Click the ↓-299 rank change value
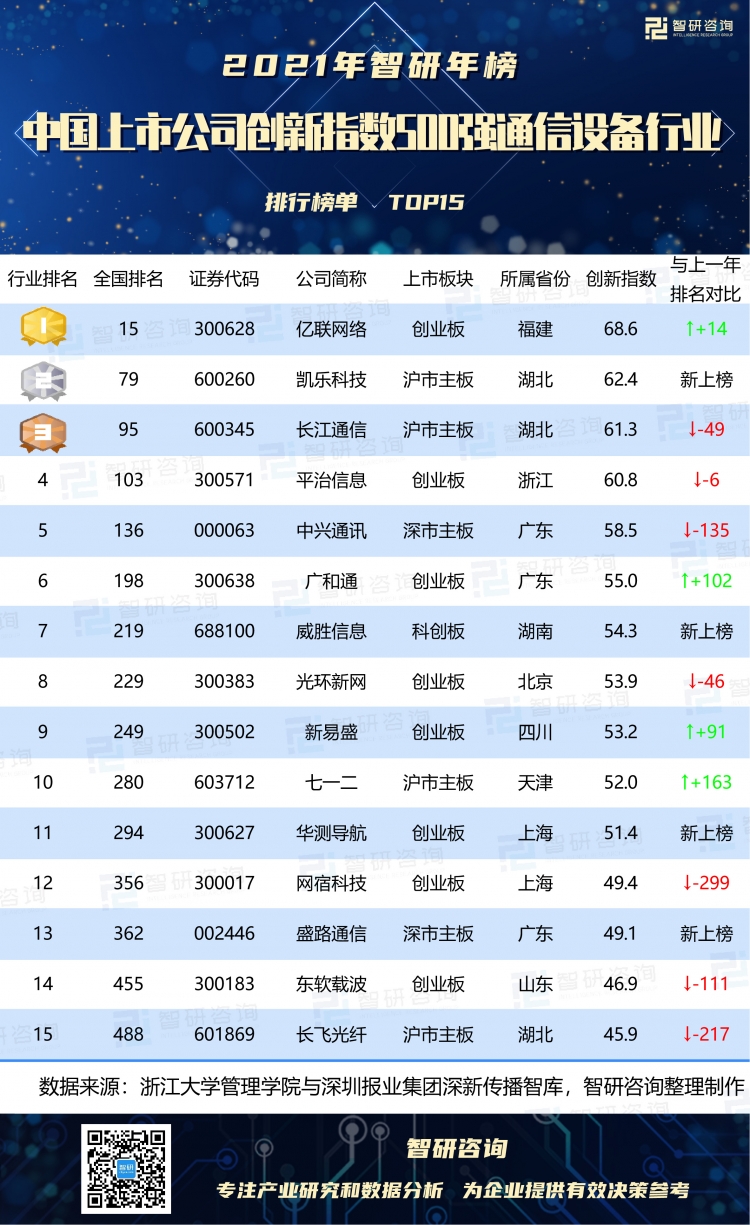 click(706, 883)
